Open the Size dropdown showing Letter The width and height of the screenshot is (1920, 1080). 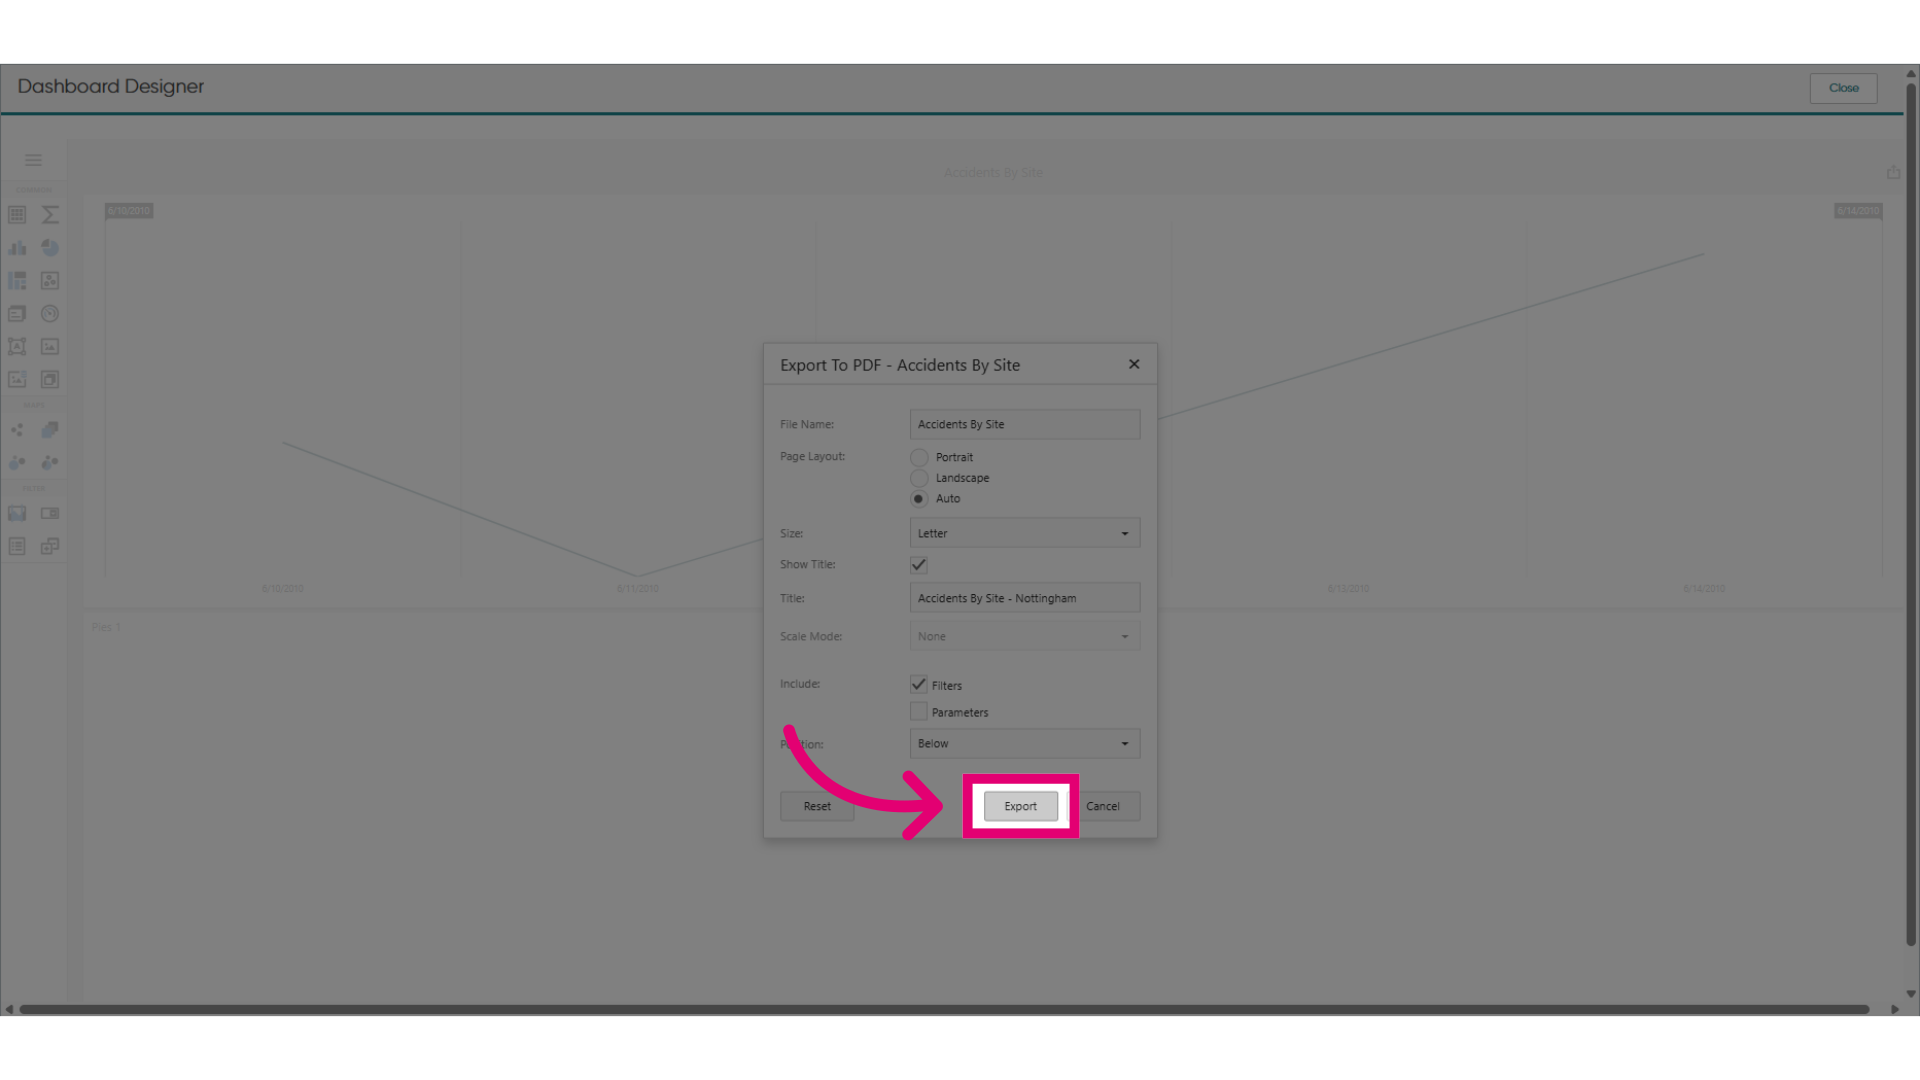[1025, 533]
